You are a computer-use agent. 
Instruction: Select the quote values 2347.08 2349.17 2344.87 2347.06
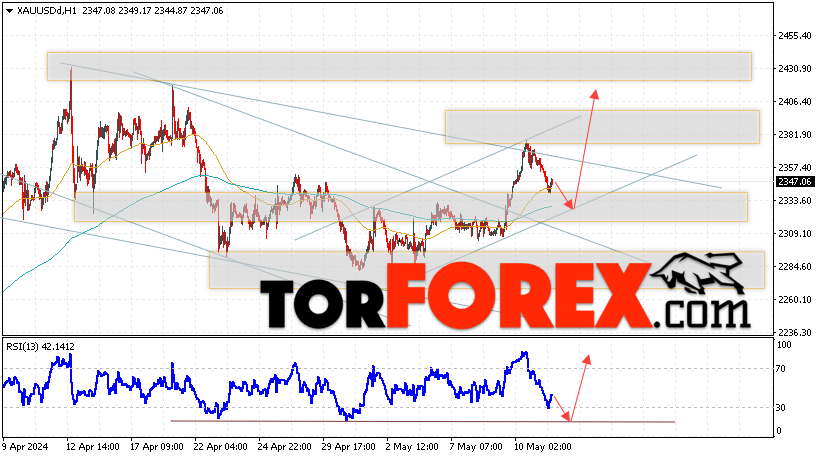click(x=151, y=10)
